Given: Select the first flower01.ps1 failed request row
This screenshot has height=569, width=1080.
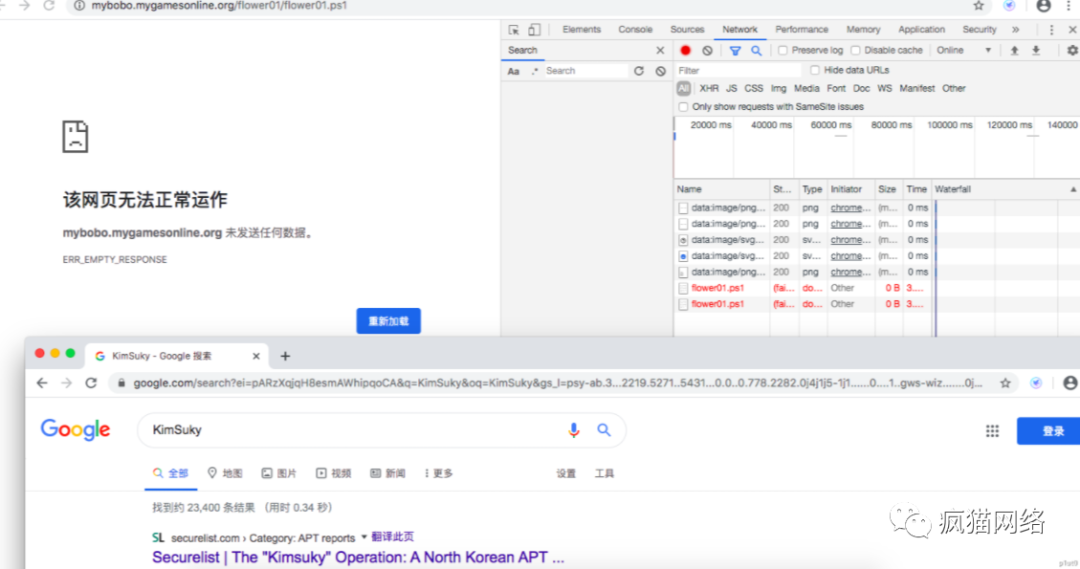Looking at the screenshot, I should click(x=802, y=288).
